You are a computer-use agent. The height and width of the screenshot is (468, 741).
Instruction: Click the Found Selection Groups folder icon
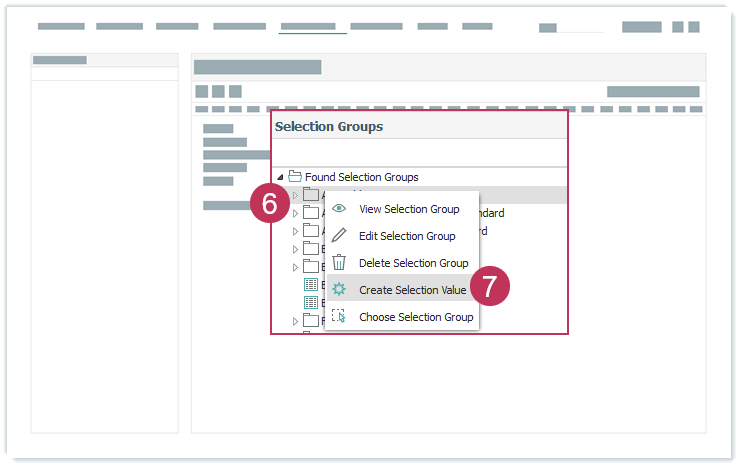(x=295, y=177)
